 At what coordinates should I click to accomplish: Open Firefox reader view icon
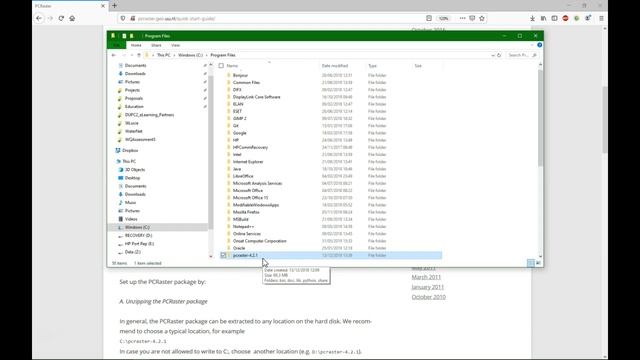tap(429, 18)
